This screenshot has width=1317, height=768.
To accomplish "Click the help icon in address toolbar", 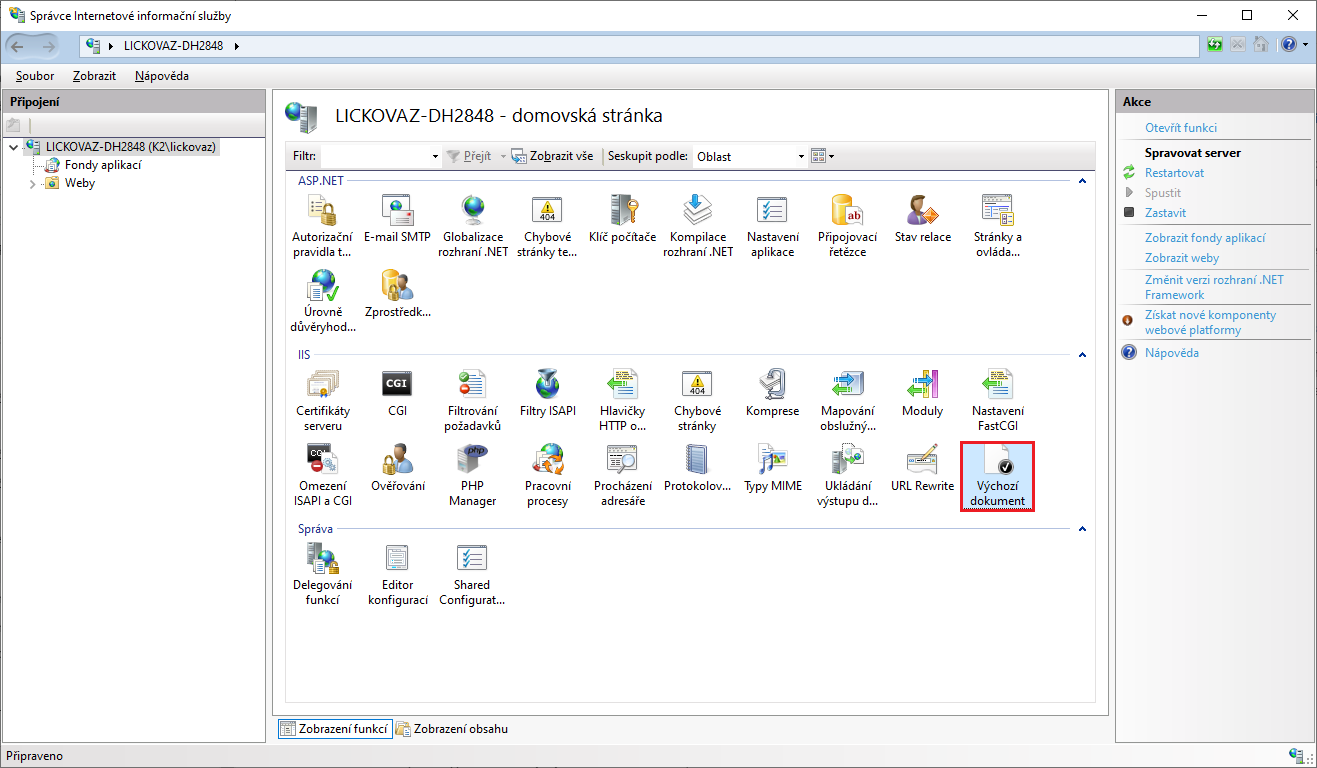I will click(x=1288, y=45).
